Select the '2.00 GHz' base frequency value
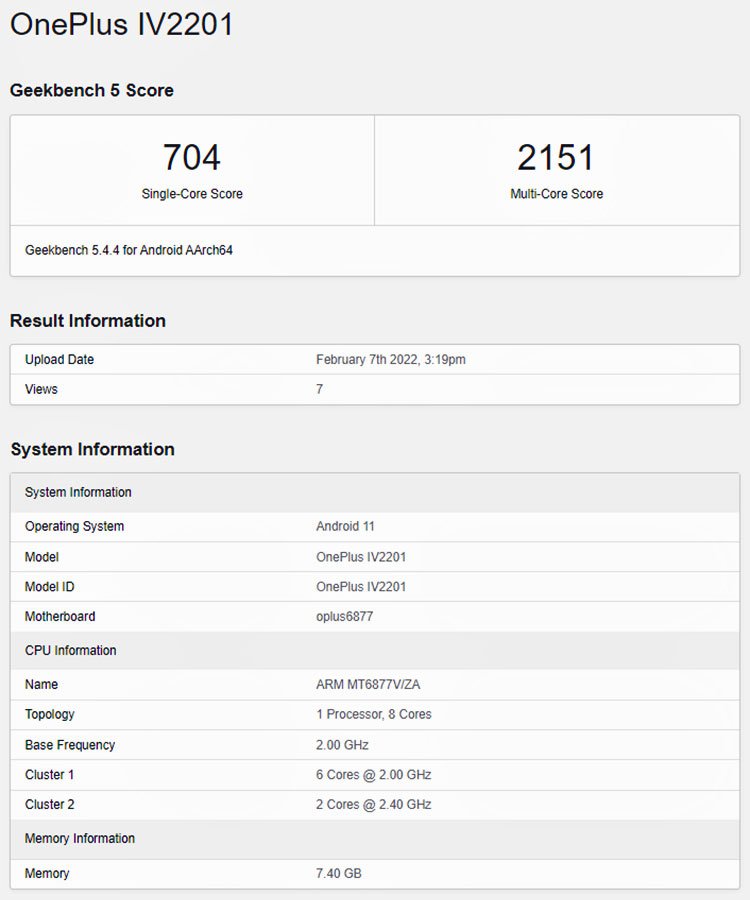 coord(342,745)
